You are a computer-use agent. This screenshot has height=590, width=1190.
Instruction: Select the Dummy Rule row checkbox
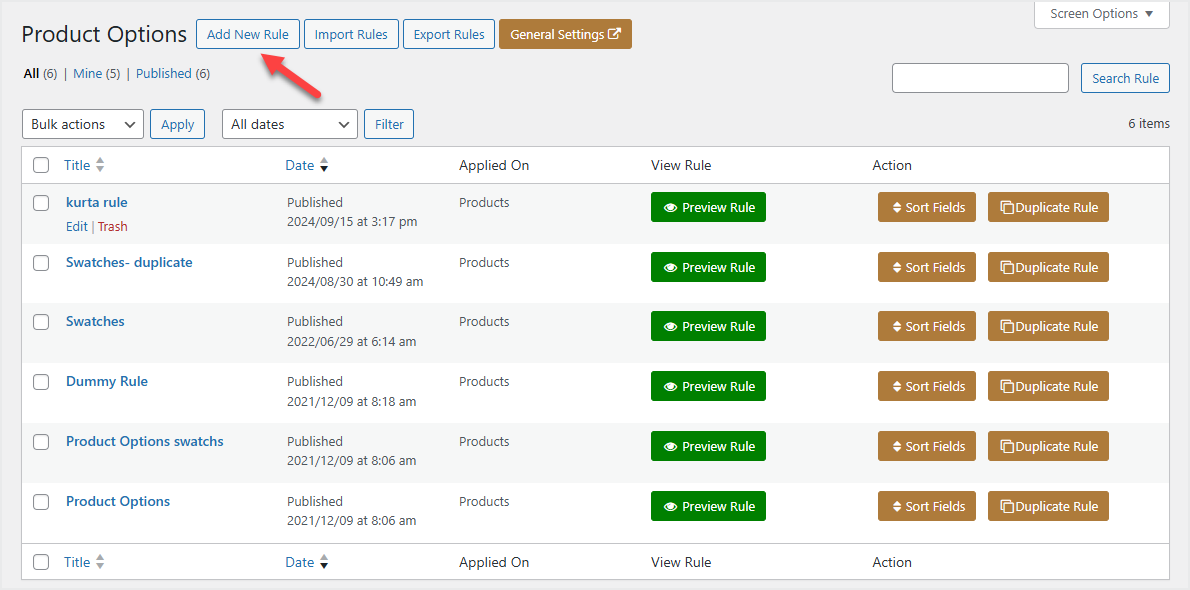point(41,382)
